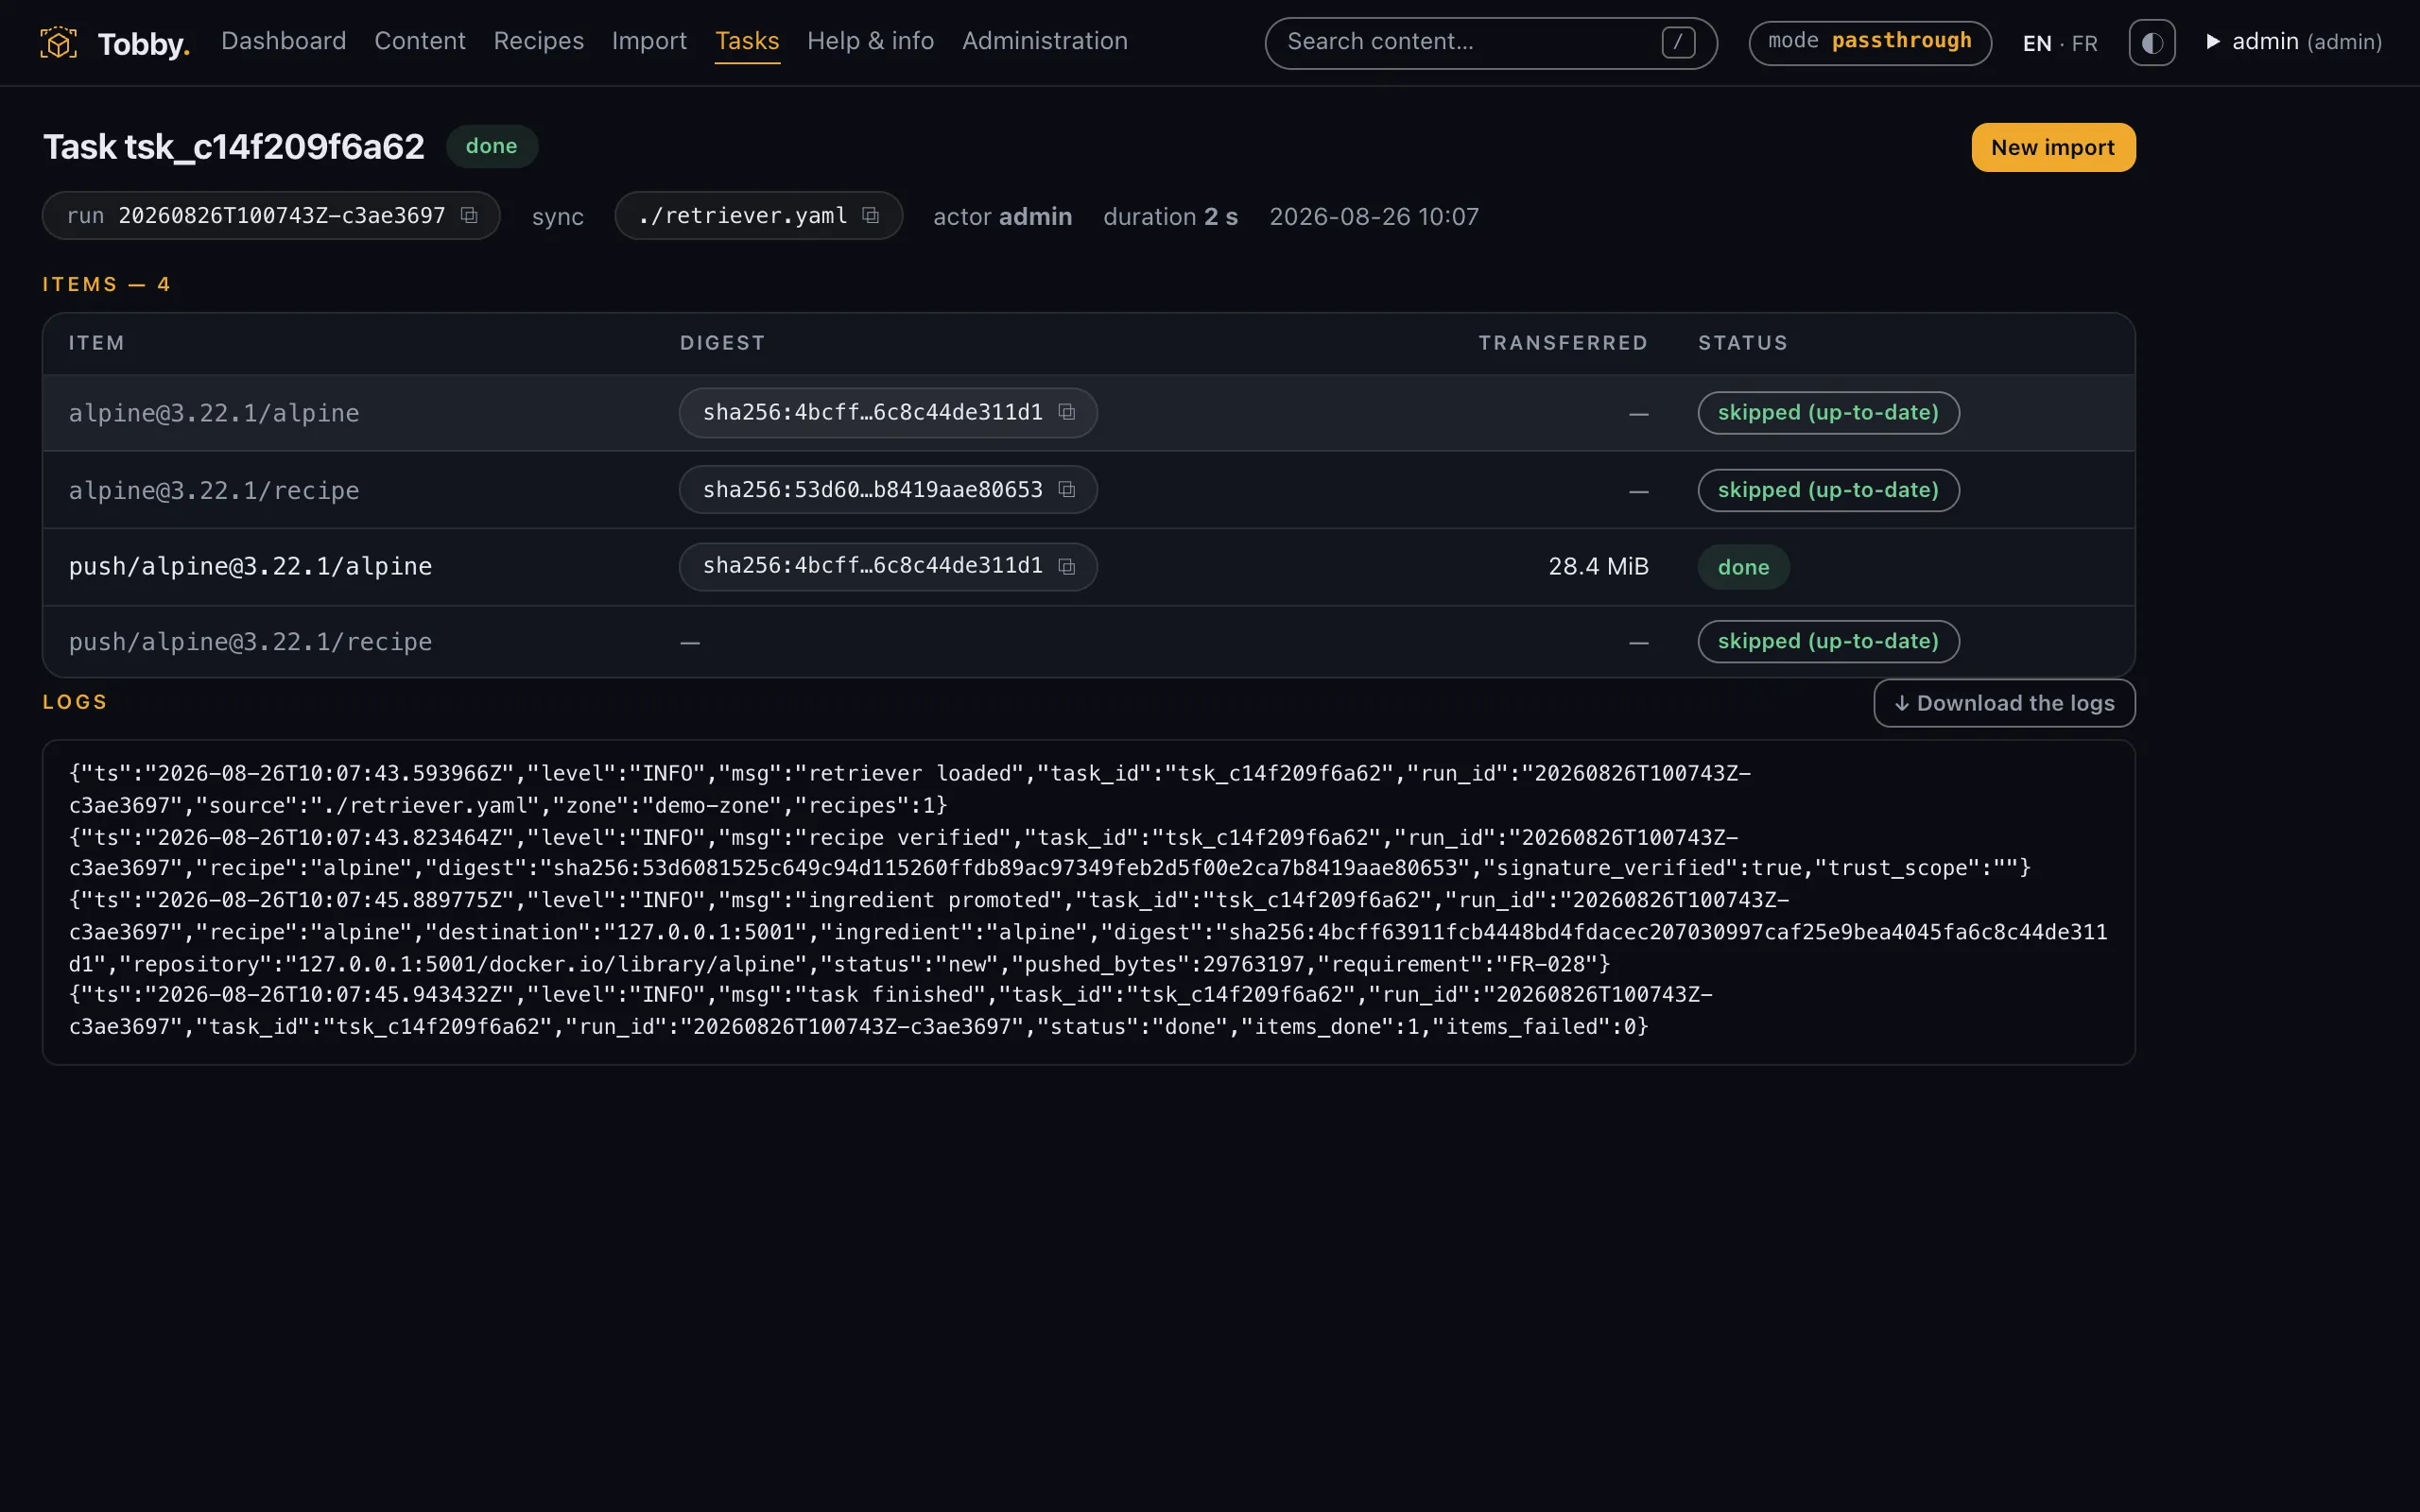The height and width of the screenshot is (1512, 2420).
Task: Copy digest for alpine@3.22.1/alpine row
Action: [x=1067, y=412]
